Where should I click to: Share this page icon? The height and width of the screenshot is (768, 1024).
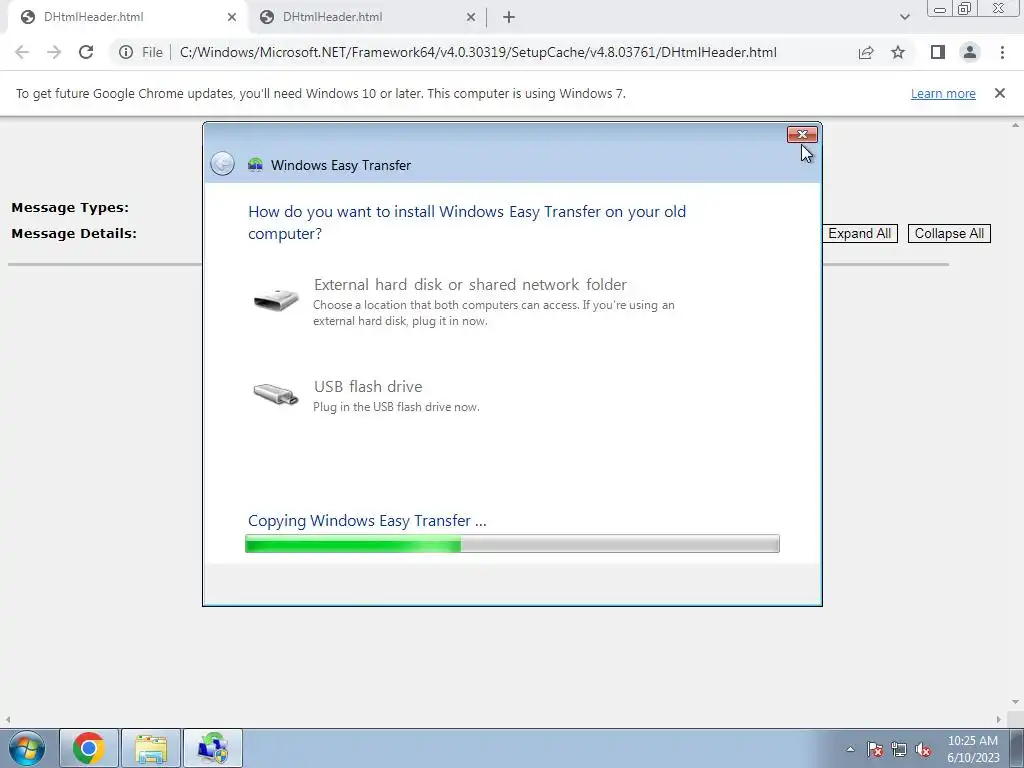(866, 52)
